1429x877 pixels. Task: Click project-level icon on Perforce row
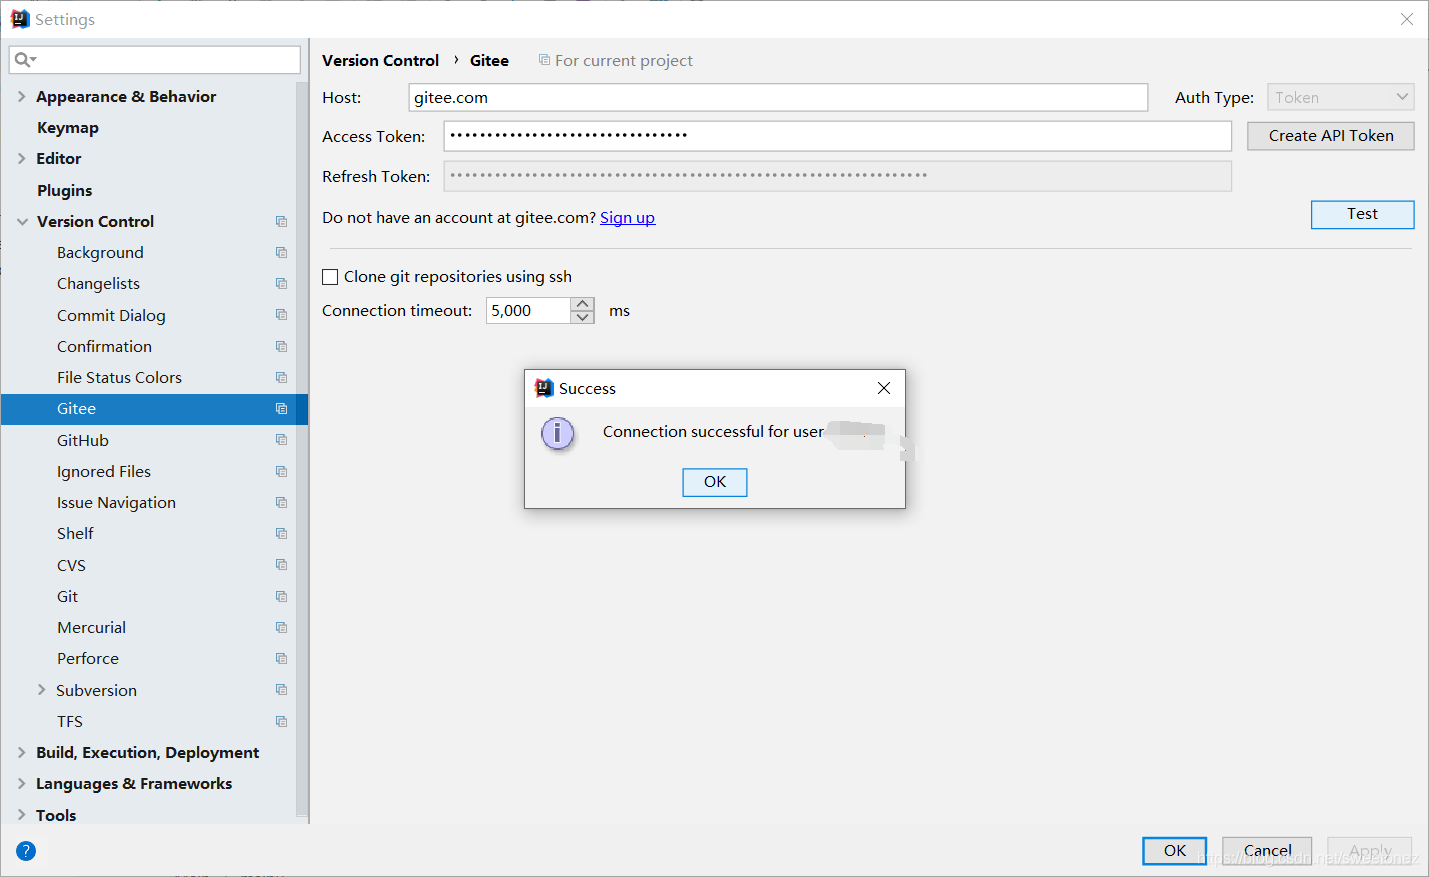[x=281, y=658]
